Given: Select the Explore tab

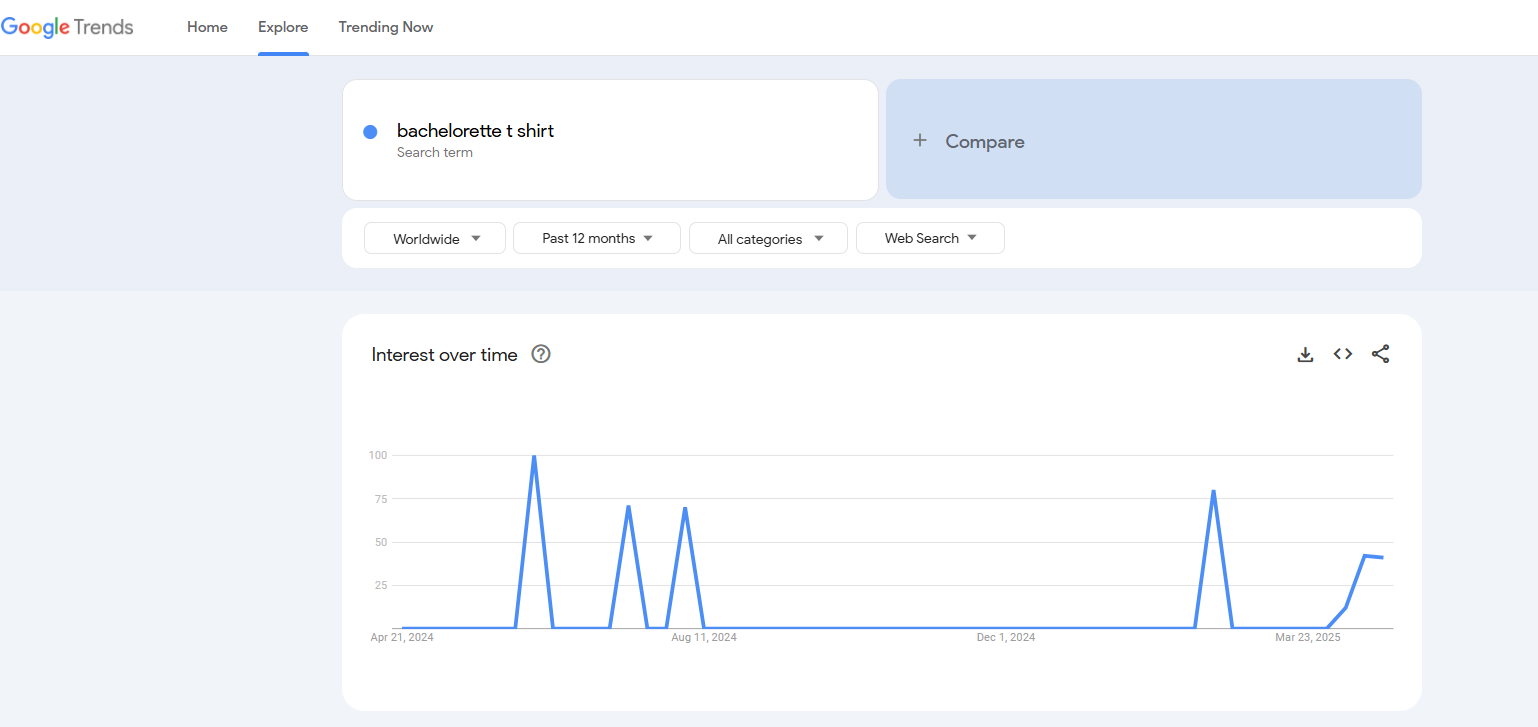Looking at the screenshot, I should click(x=283, y=27).
